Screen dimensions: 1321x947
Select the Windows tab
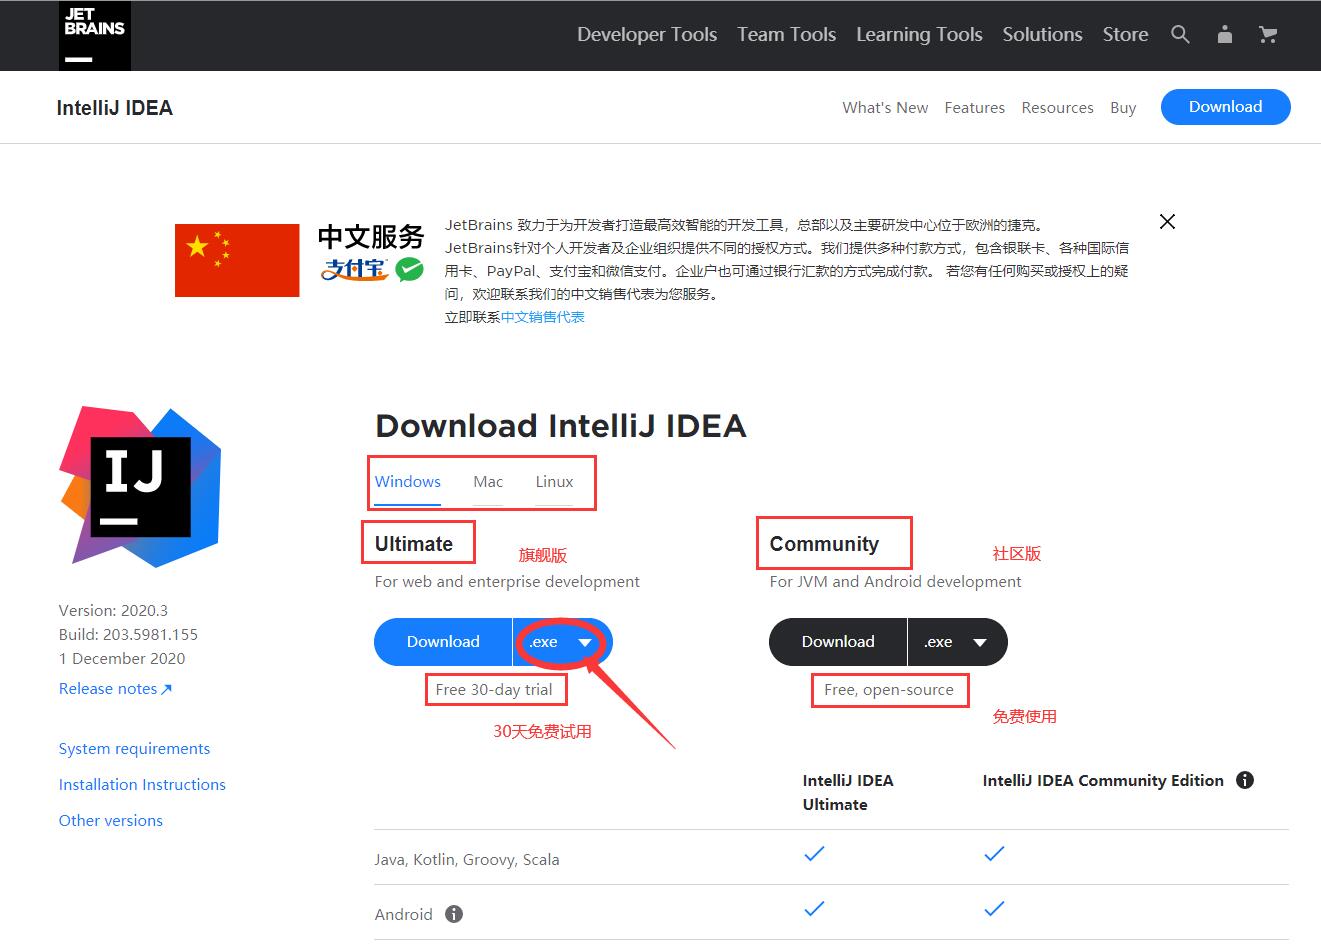408,482
